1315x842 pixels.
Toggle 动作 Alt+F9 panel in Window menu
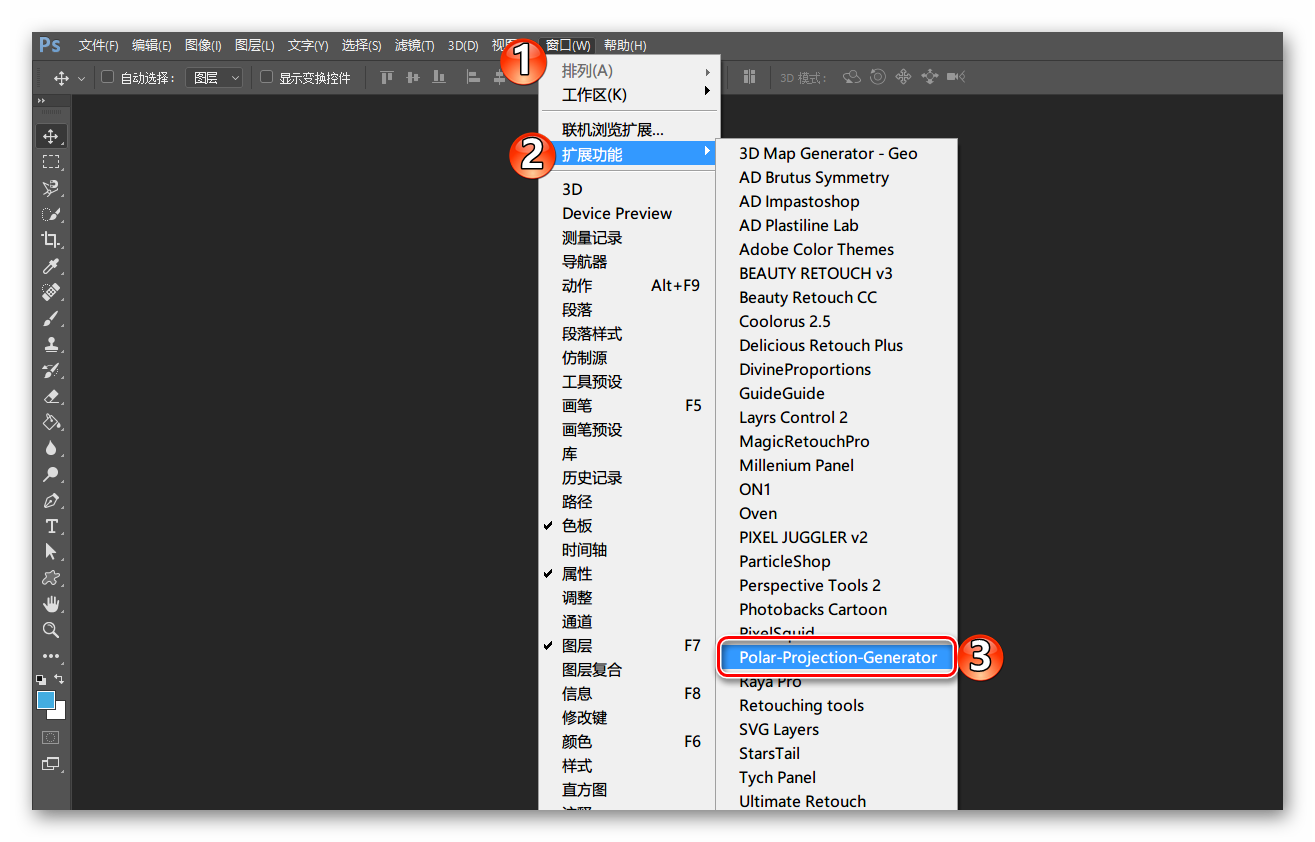pos(628,286)
